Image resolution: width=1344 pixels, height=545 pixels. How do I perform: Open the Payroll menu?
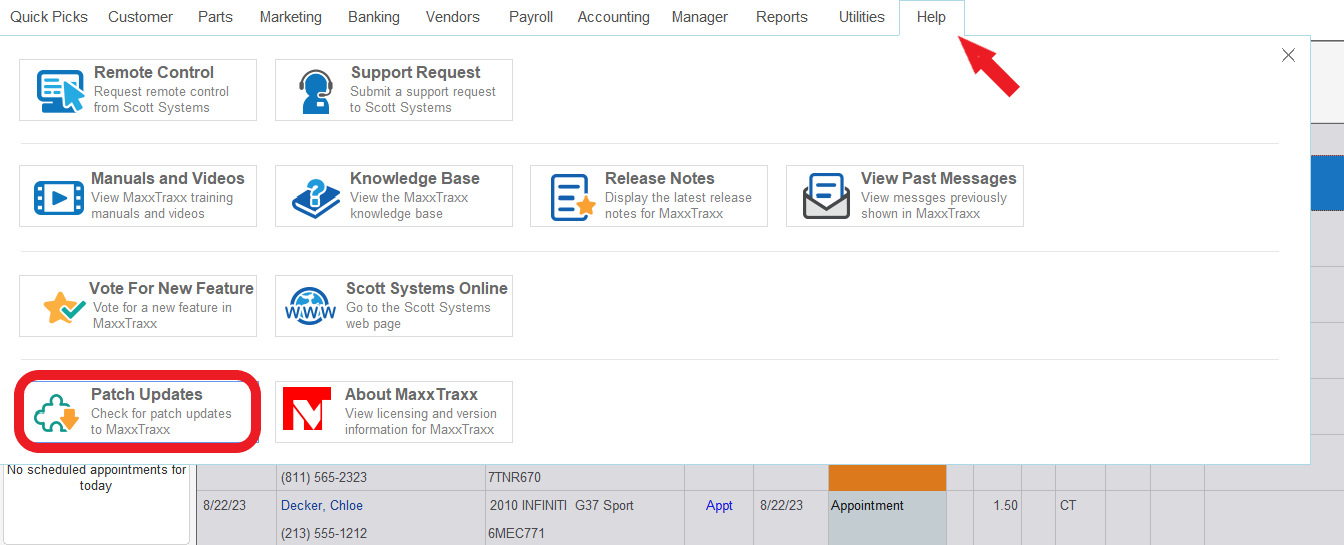click(x=531, y=17)
